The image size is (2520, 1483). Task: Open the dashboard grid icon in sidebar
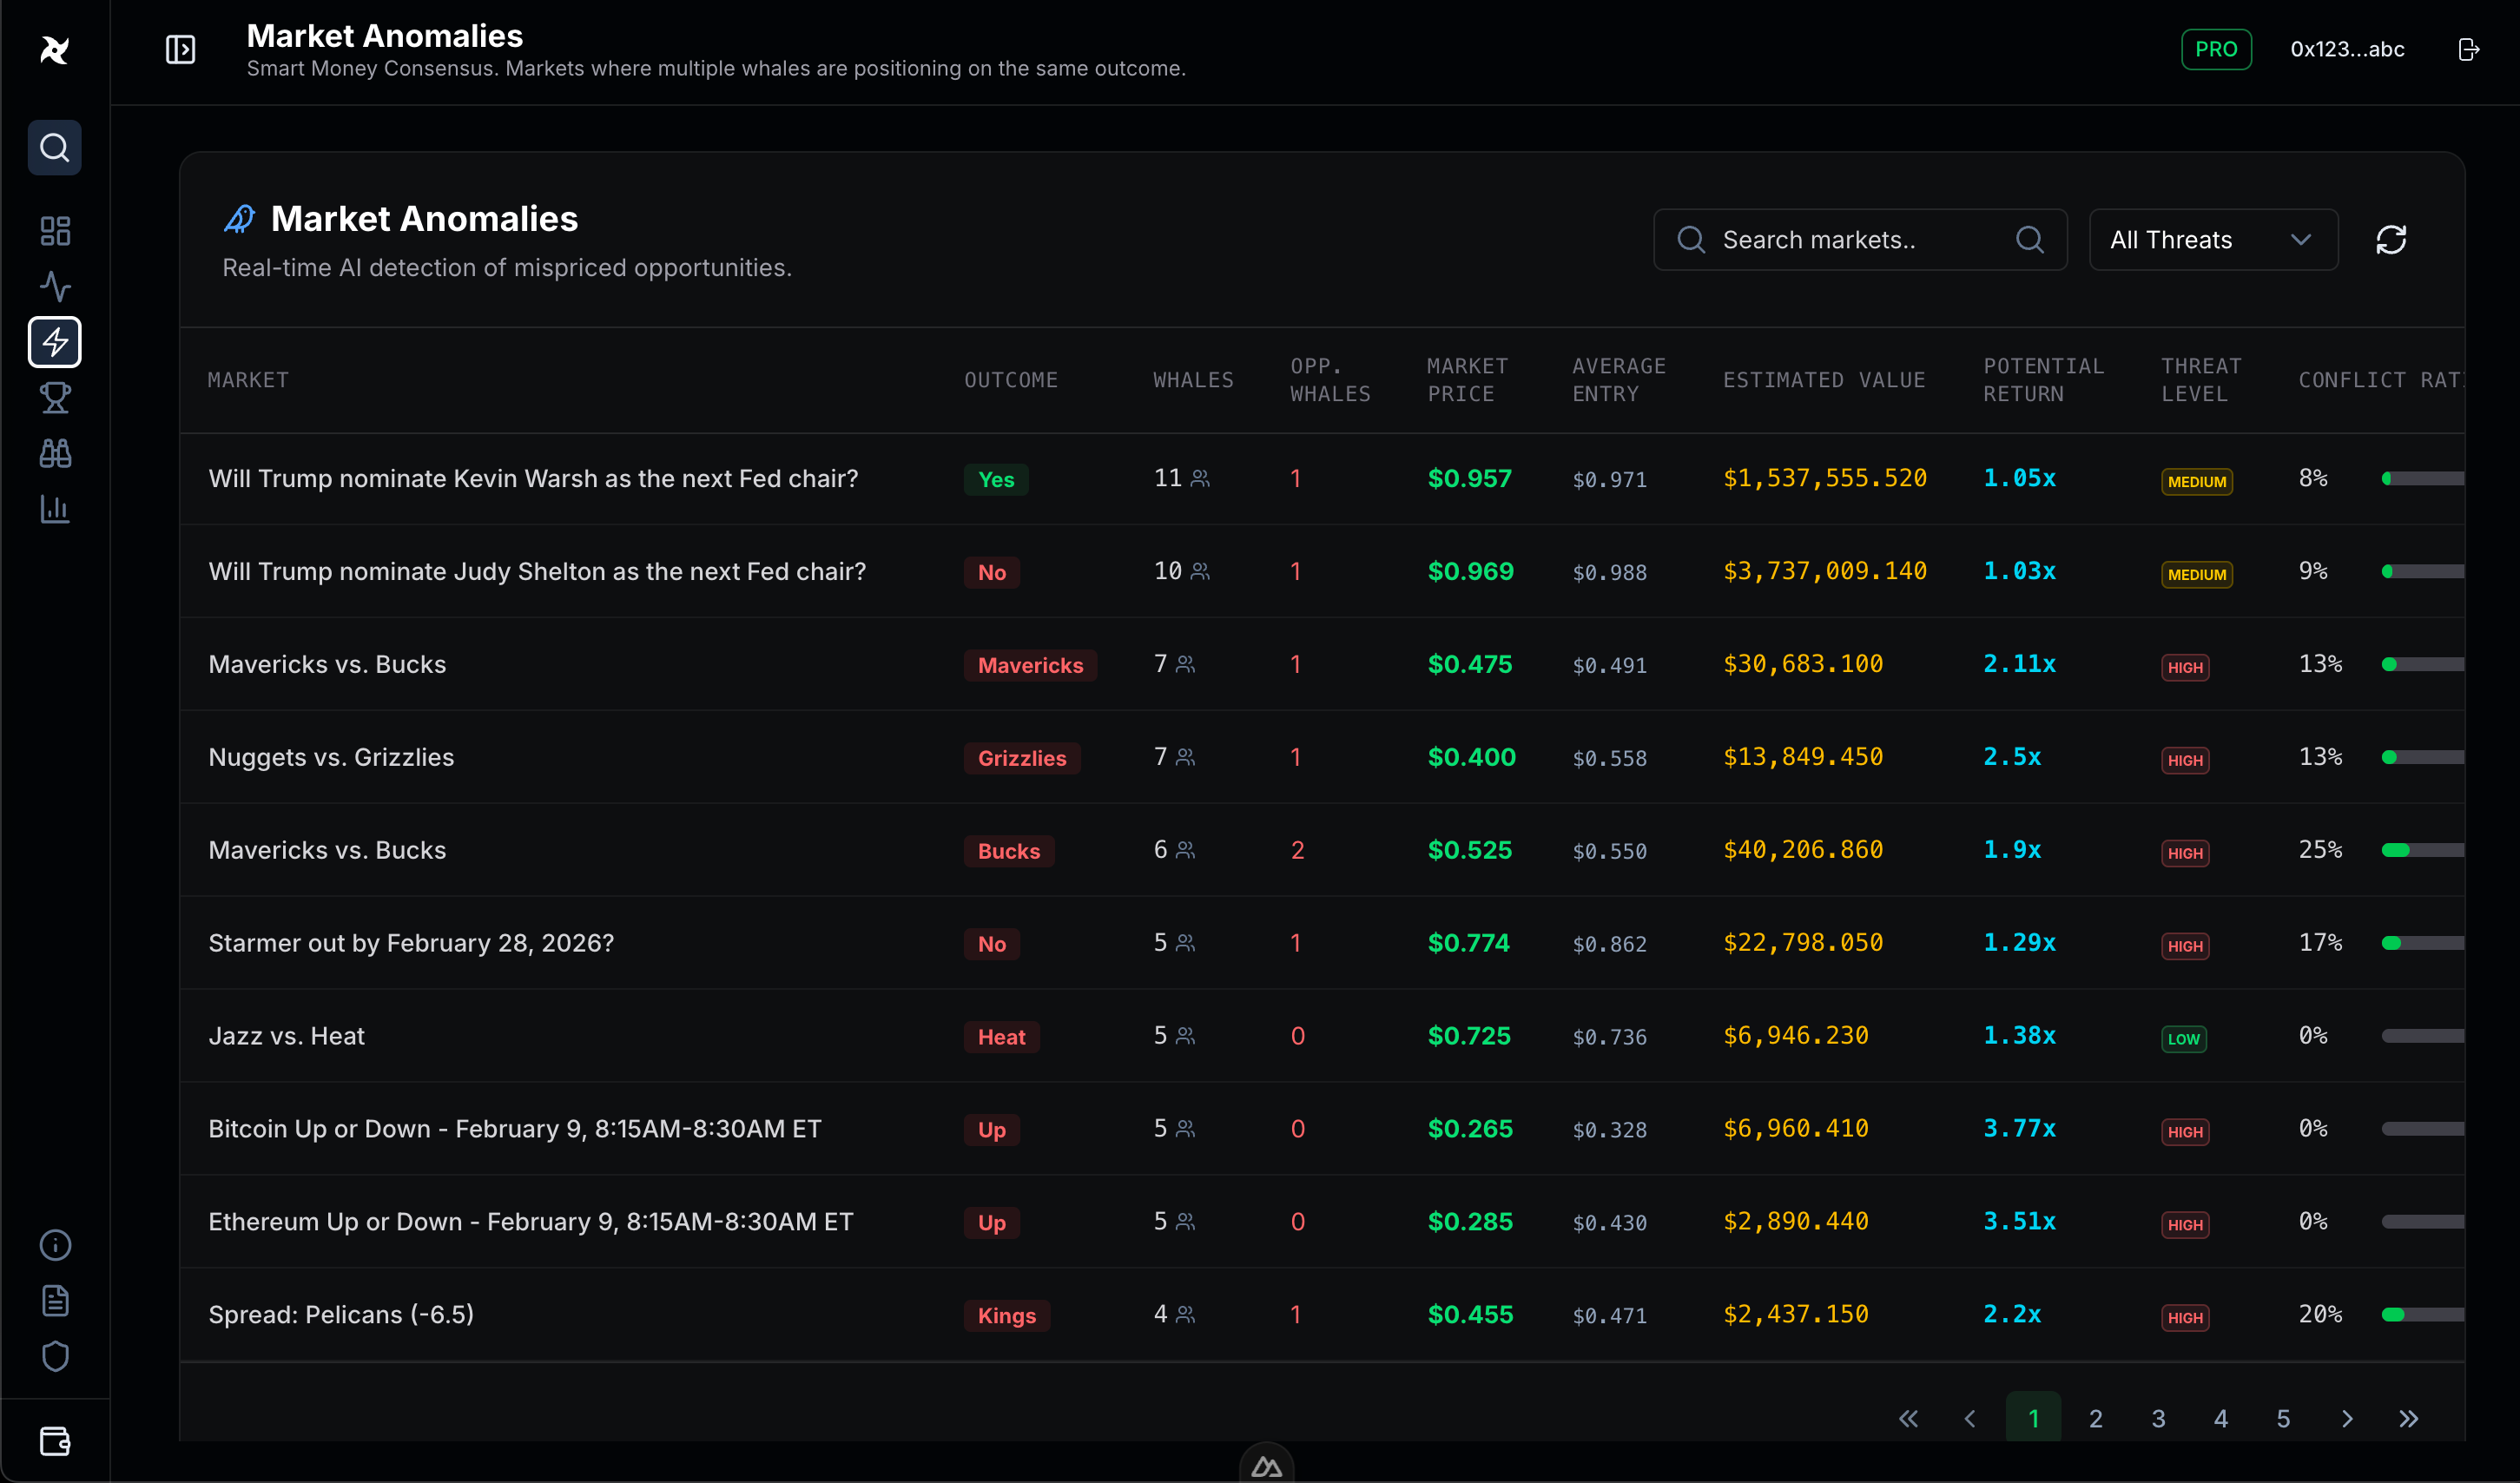(x=55, y=231)
